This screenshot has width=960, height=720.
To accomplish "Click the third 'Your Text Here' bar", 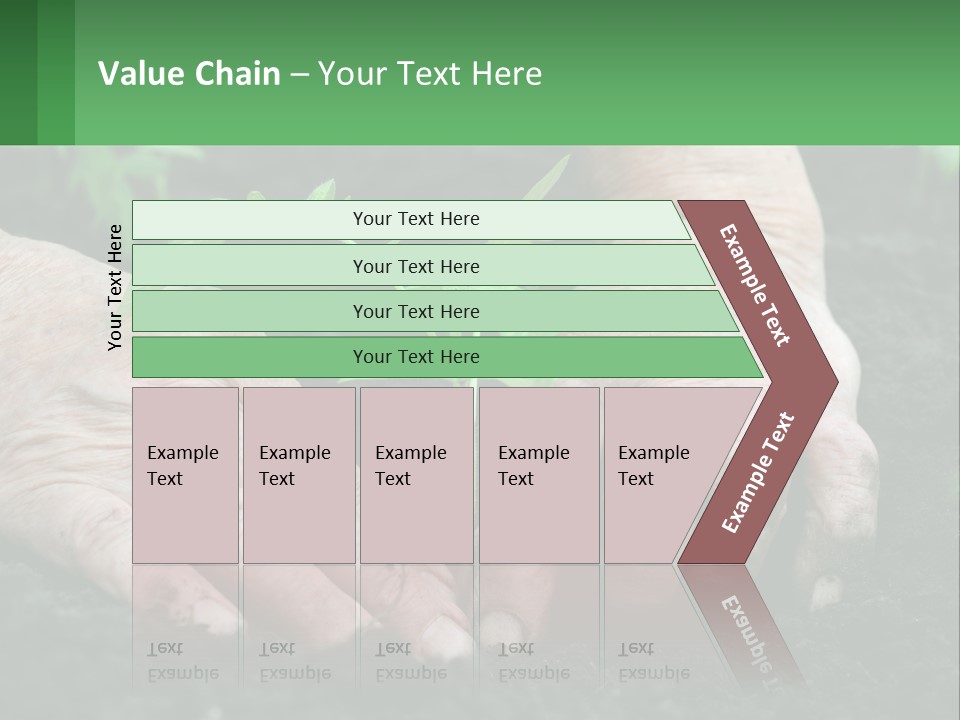I will pos(415,311).
